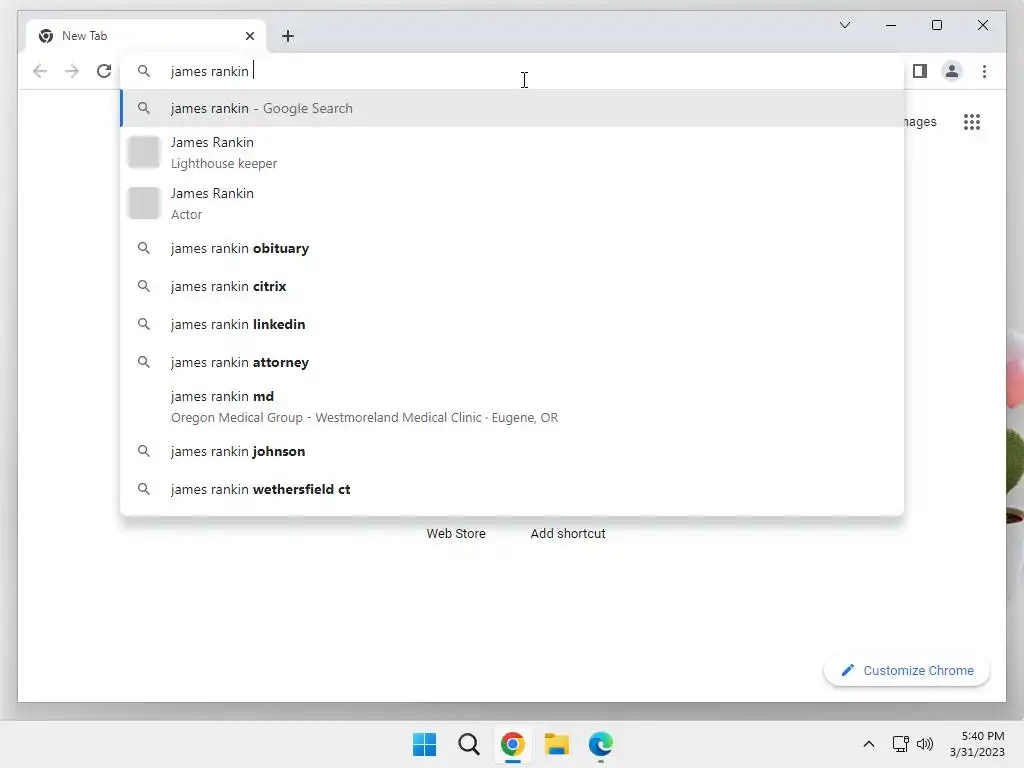The image size is (1024, 768).
Task: Click search icon beside 'james rankin attorney'
Action: [144, 362]
